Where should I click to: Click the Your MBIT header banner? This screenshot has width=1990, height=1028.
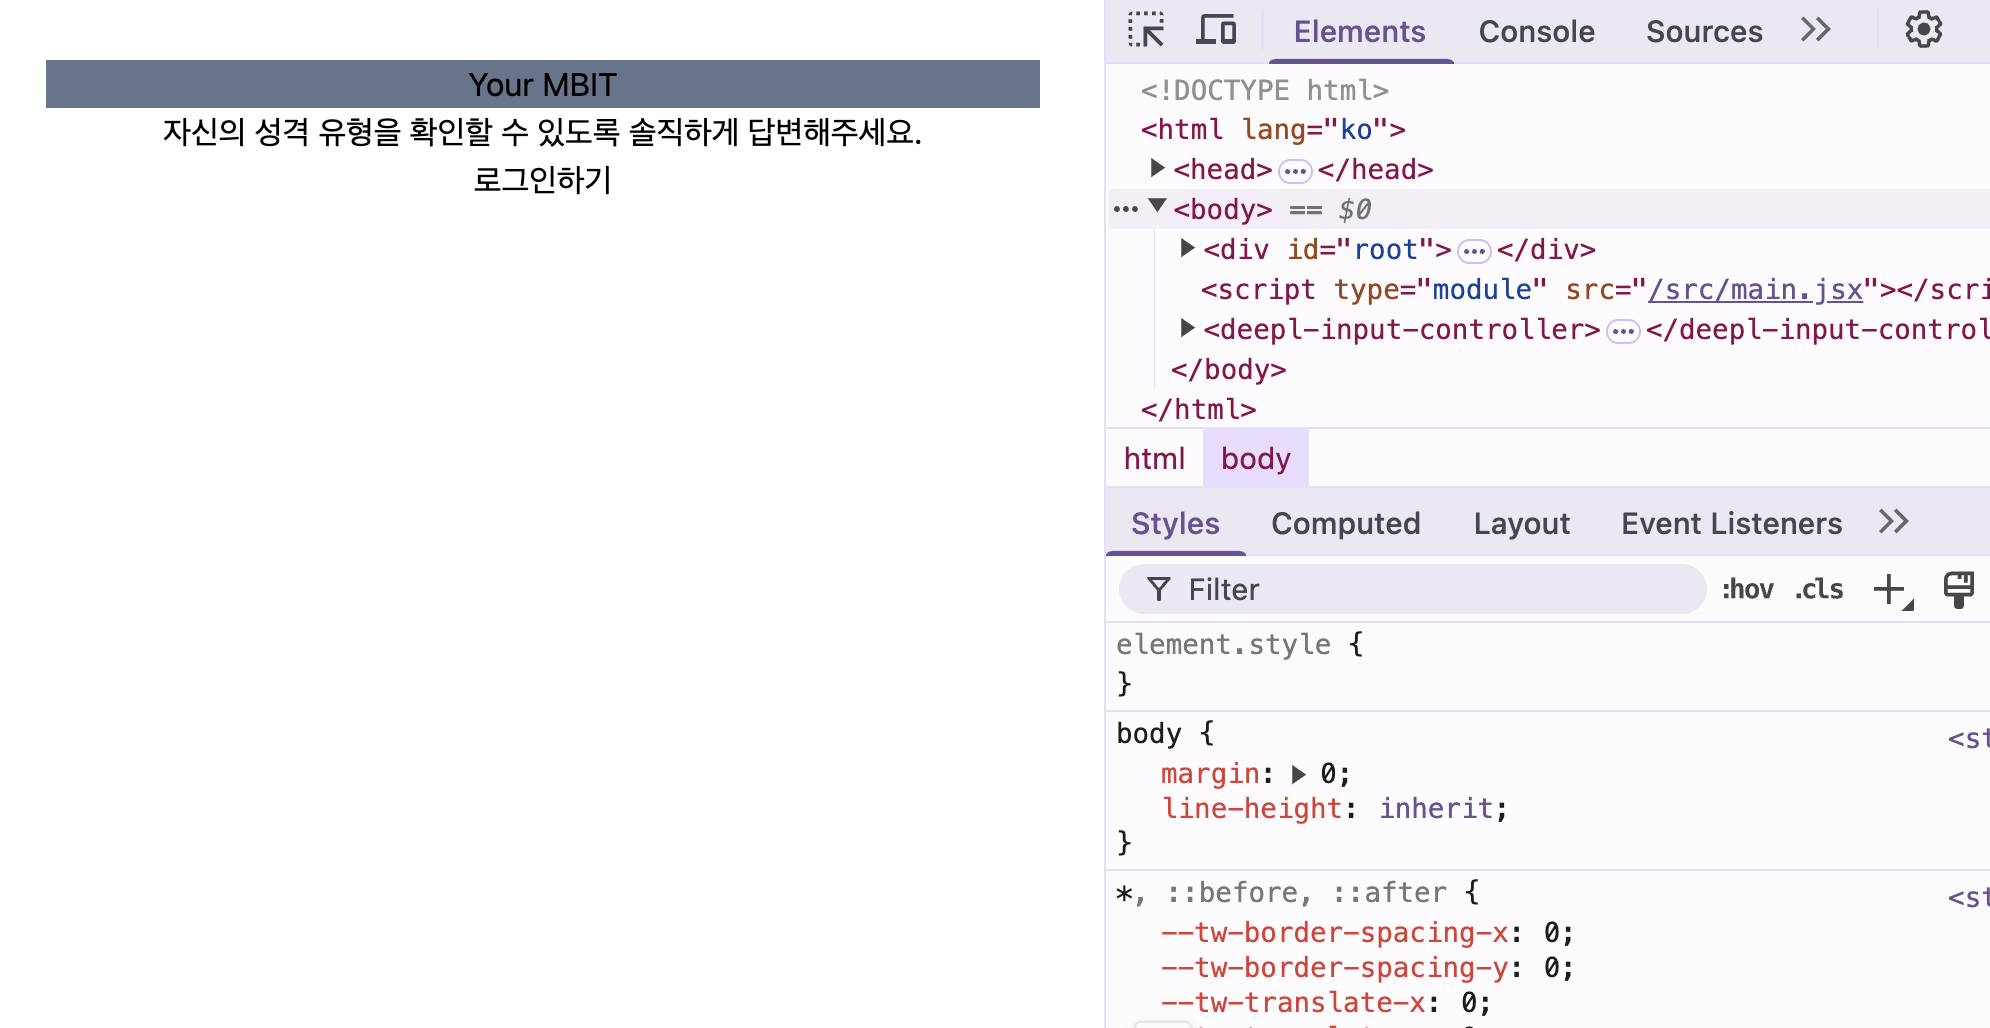(x=543, y=84)
